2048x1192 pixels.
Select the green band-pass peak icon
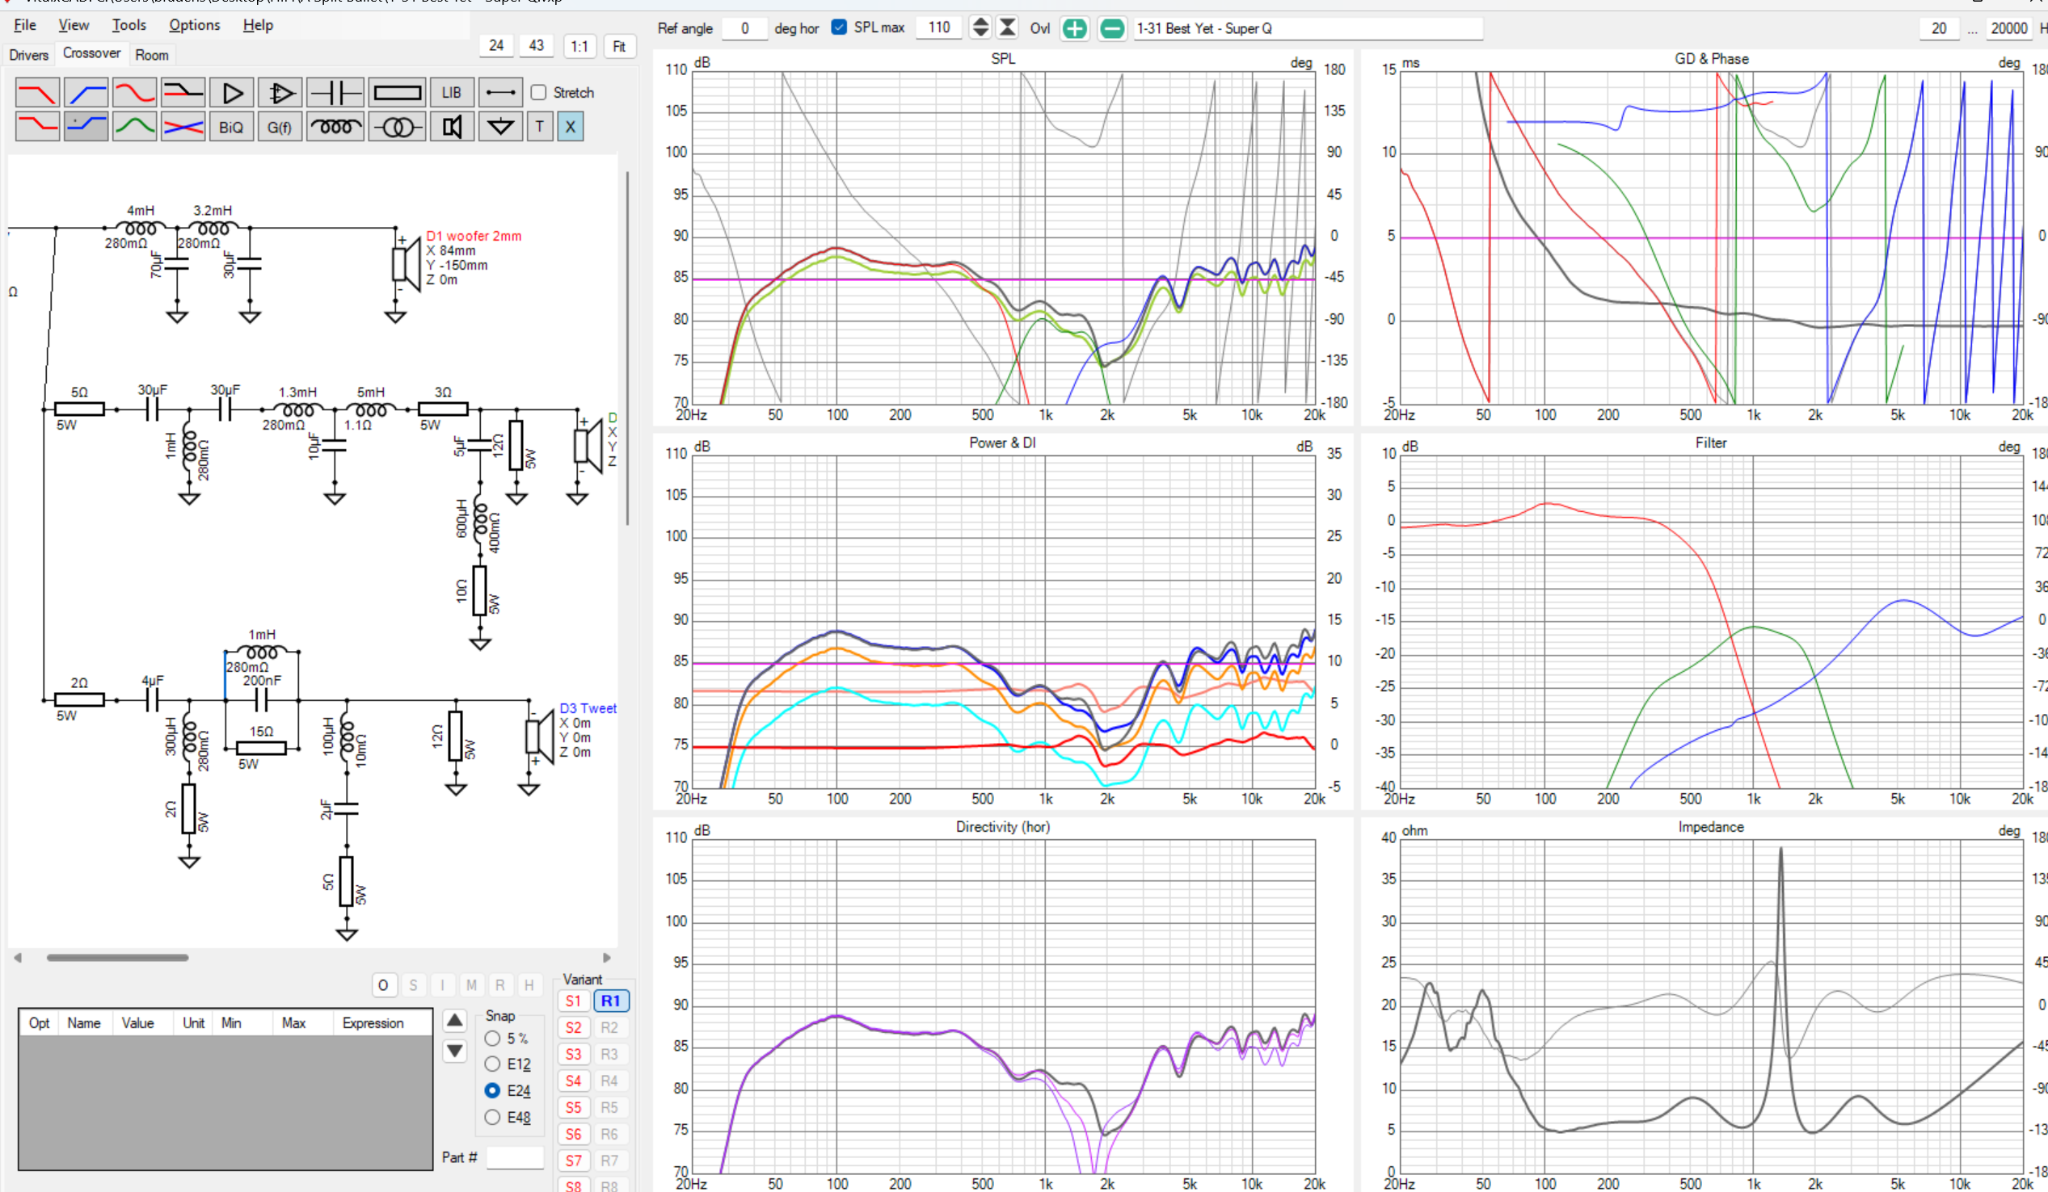134,127
